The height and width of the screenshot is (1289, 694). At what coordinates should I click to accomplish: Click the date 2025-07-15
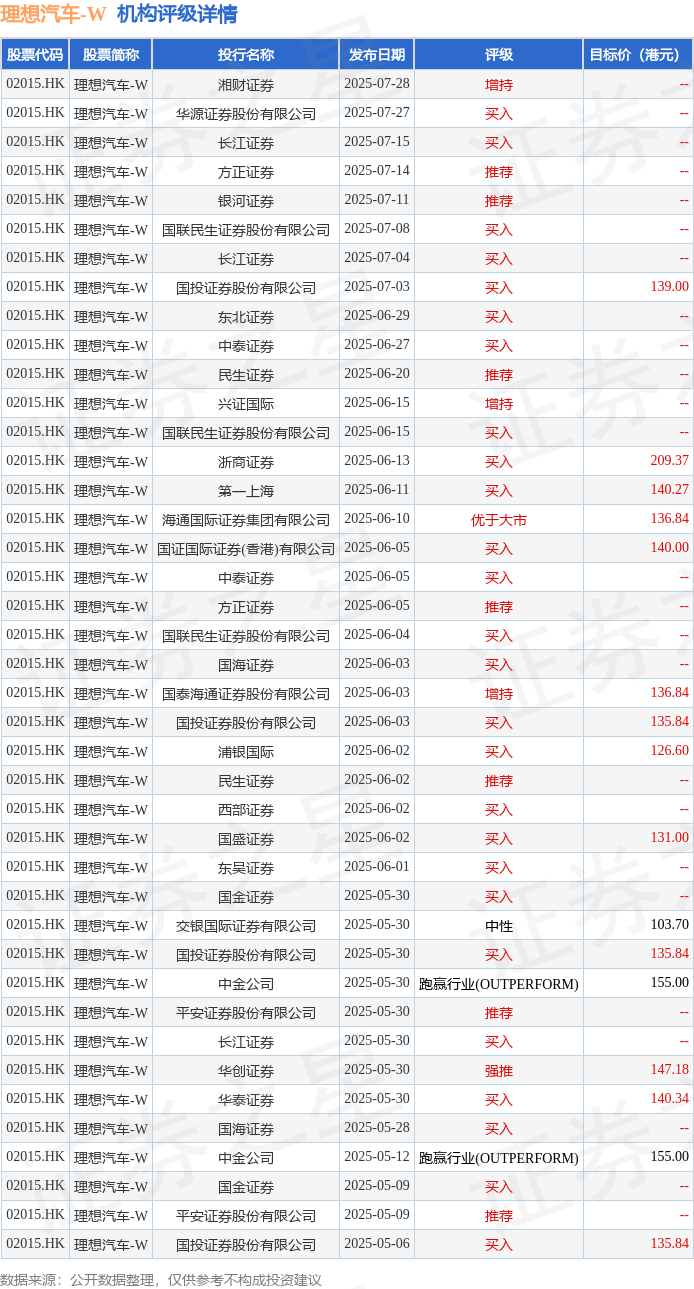pos(377,142)
